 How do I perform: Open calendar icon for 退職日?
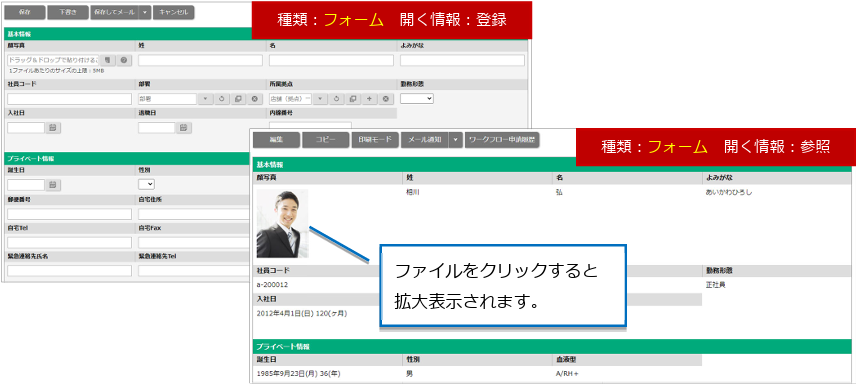(x=184, y=128)
